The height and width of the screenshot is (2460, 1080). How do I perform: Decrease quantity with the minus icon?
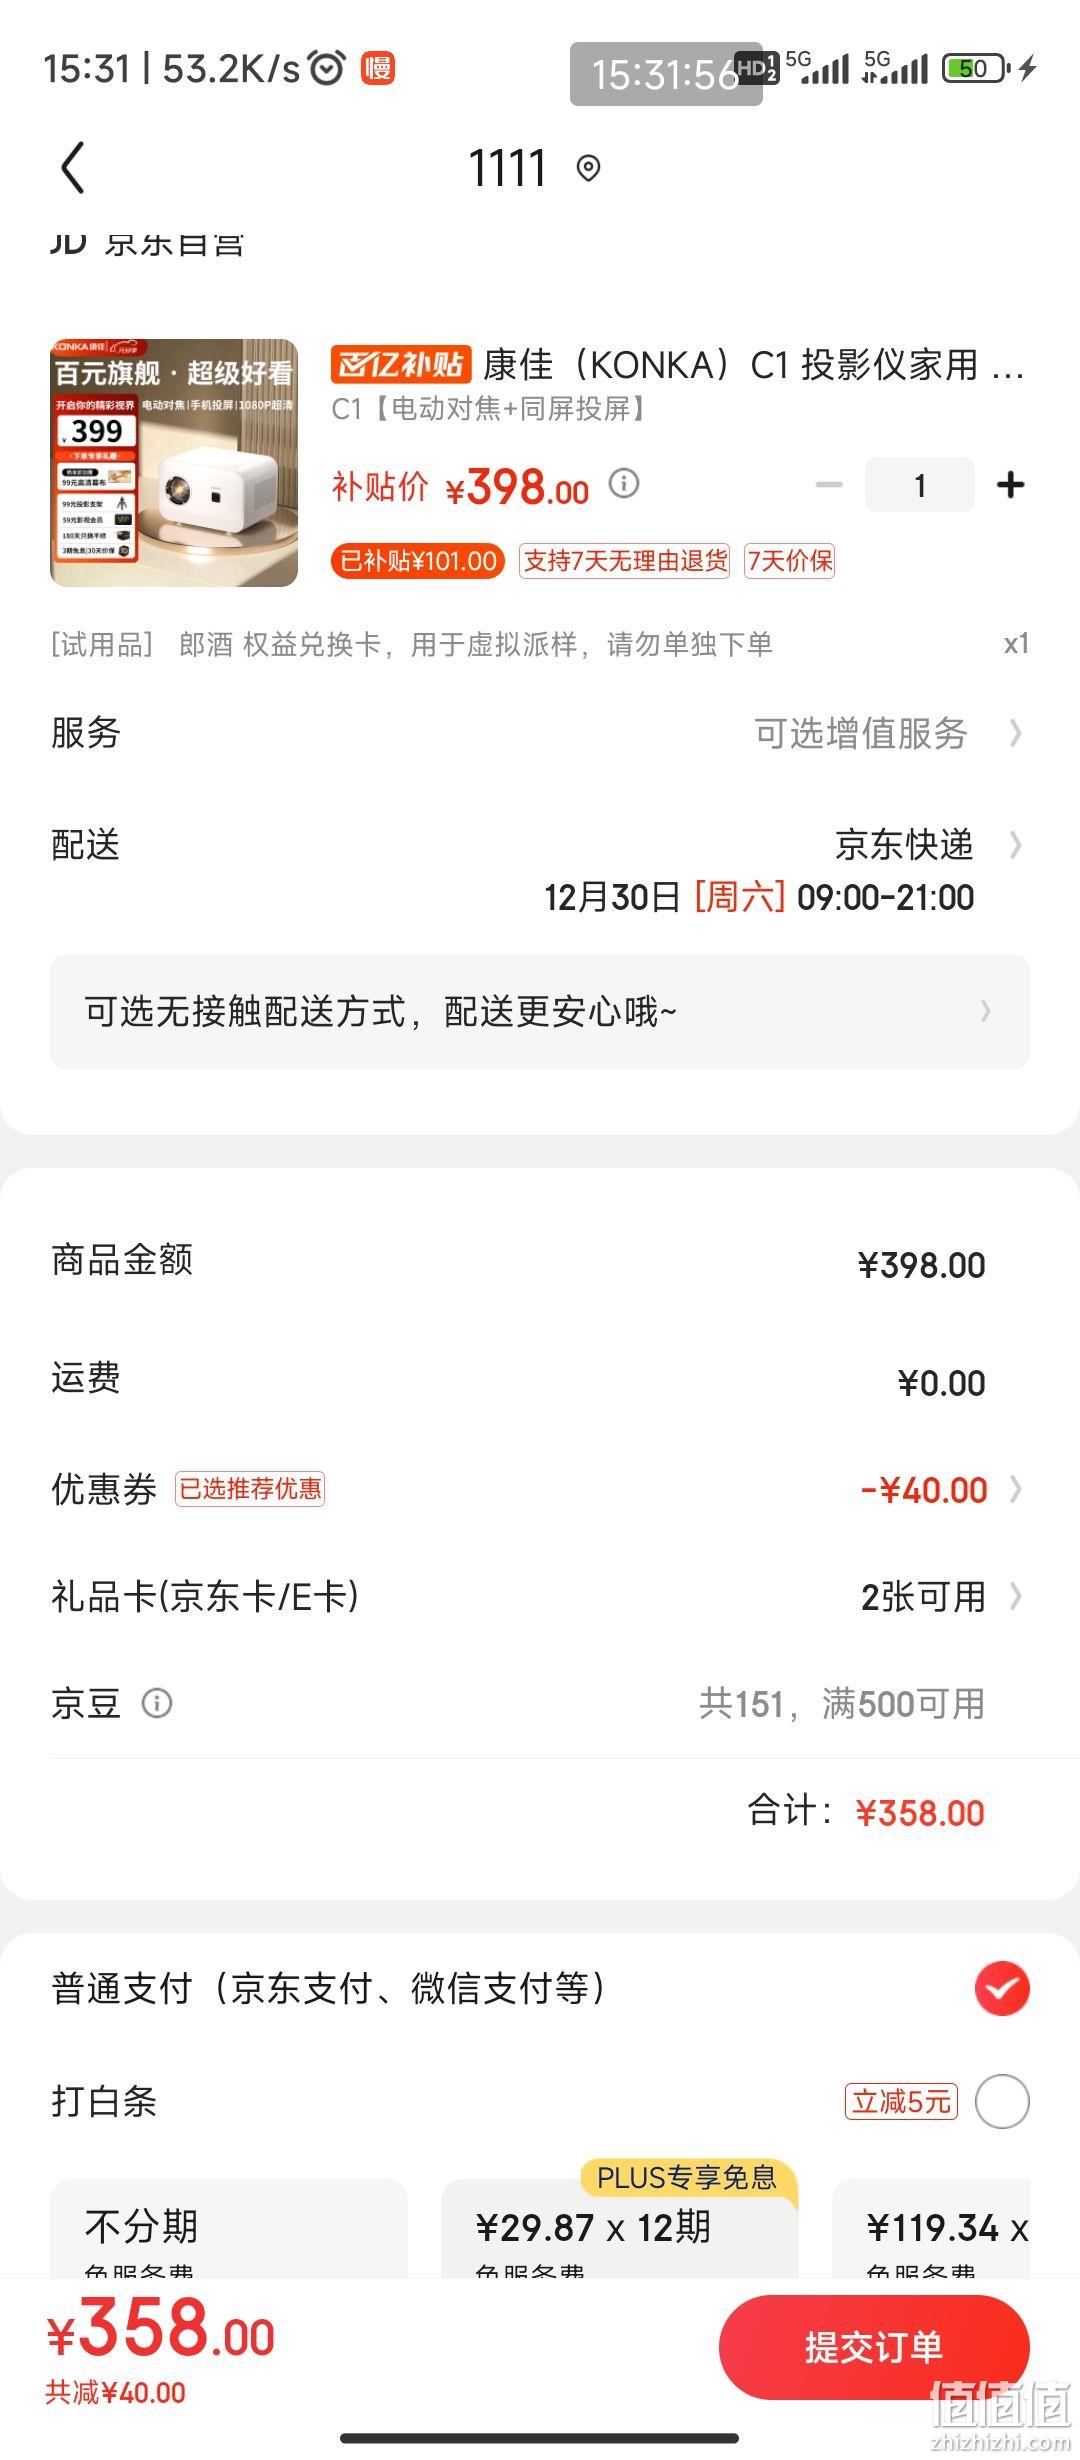829,485
